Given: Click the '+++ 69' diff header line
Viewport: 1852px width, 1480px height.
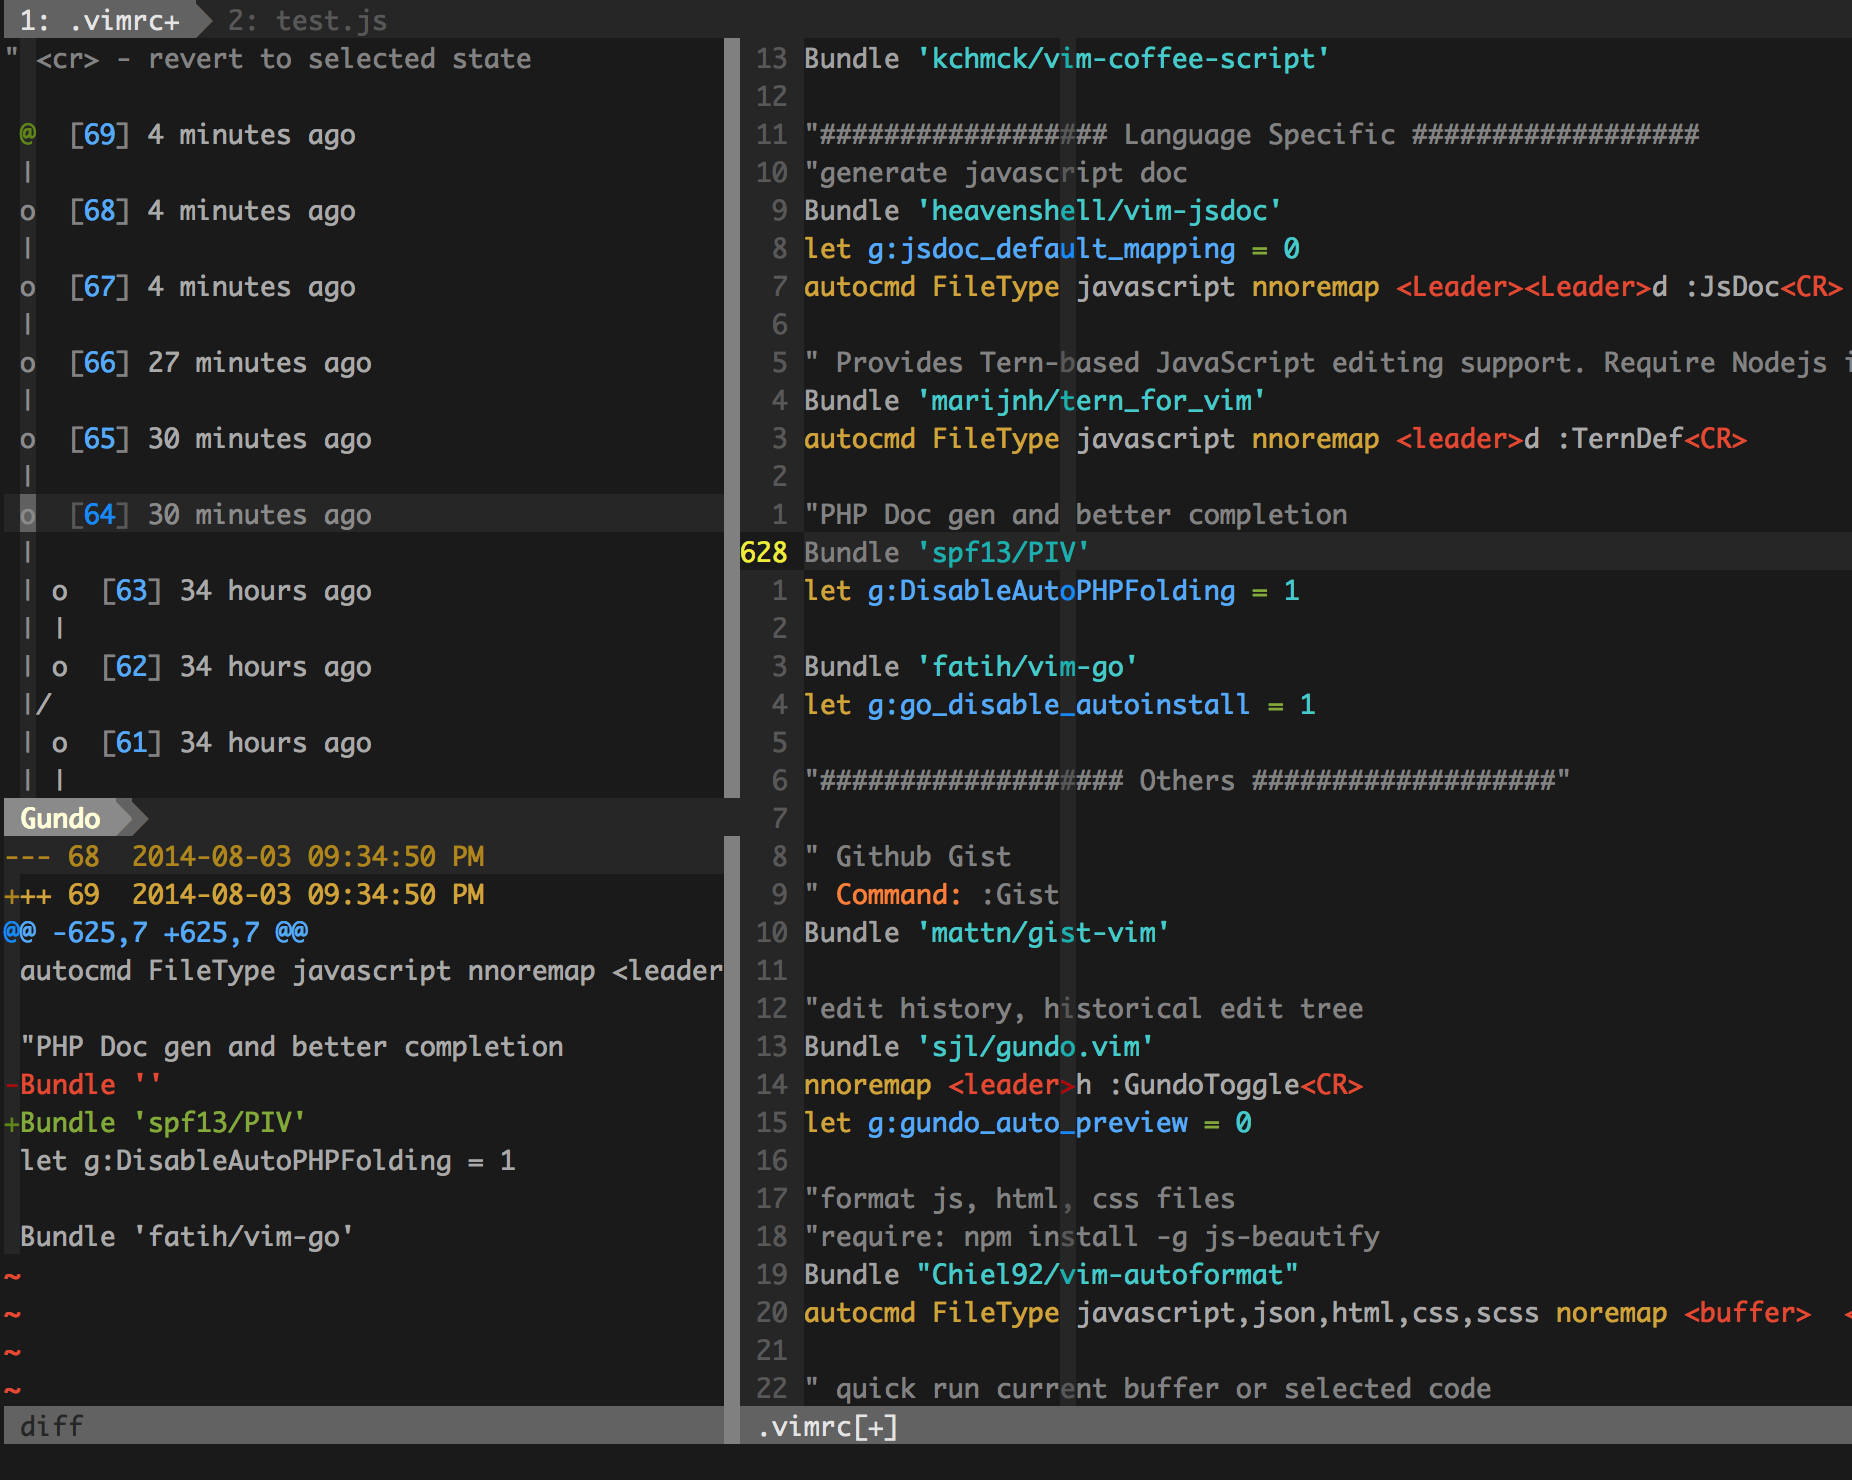Looking at the screenshot, I should [x=244, y=894].
